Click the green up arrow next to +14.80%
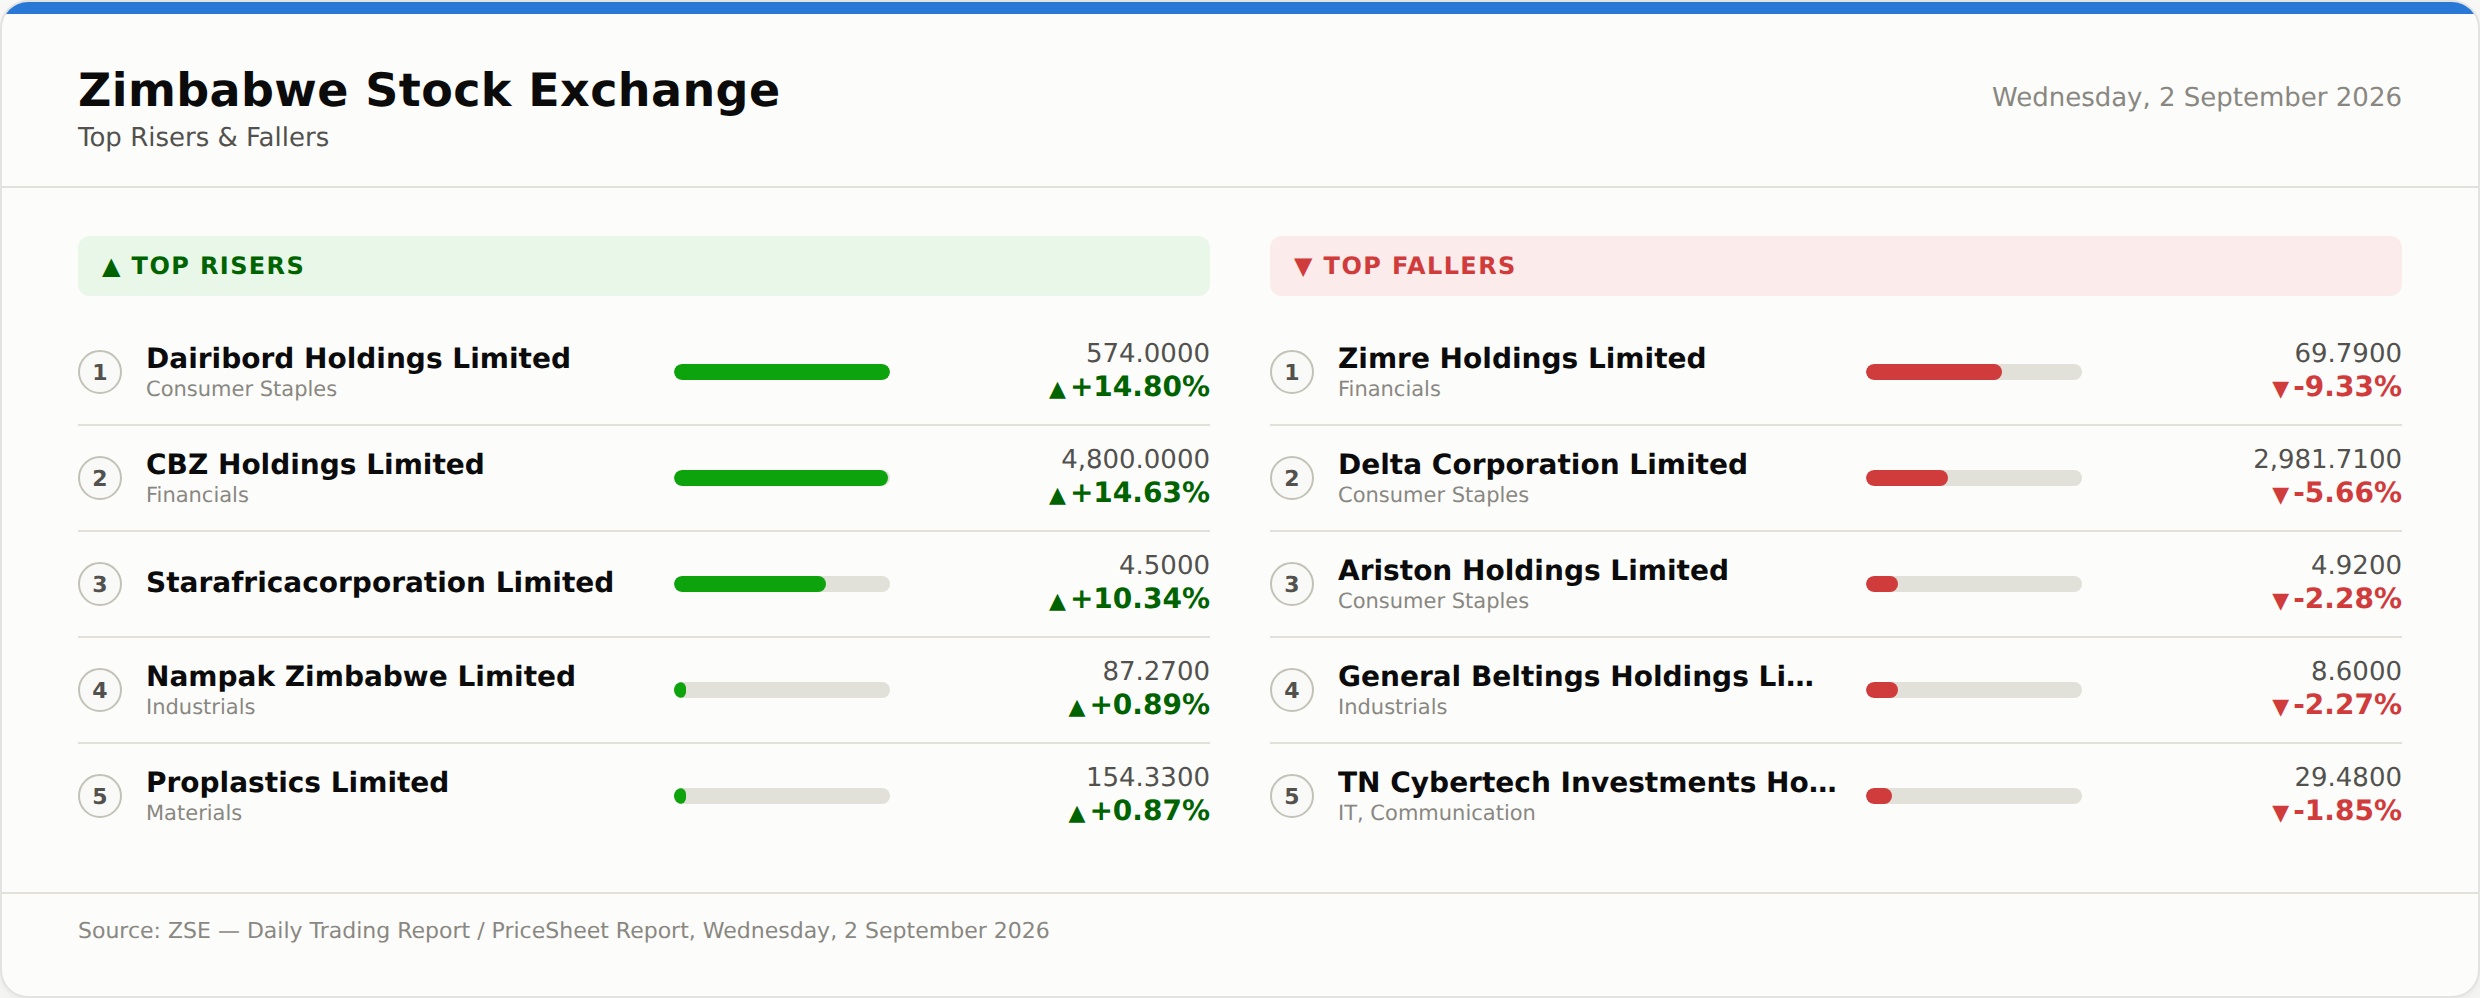 click(x=1057, y=390)
